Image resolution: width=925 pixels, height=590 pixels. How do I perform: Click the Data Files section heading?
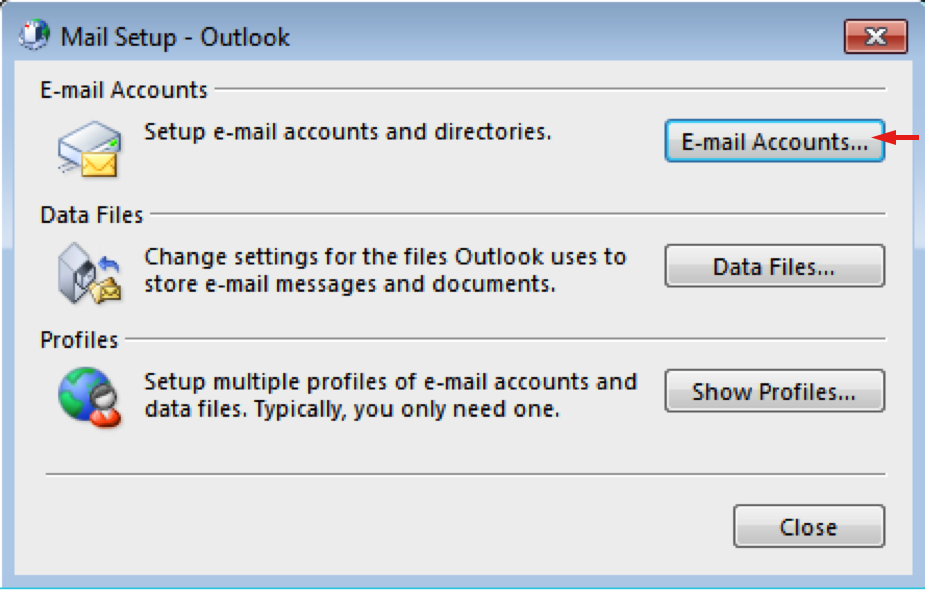pos(92,215)
